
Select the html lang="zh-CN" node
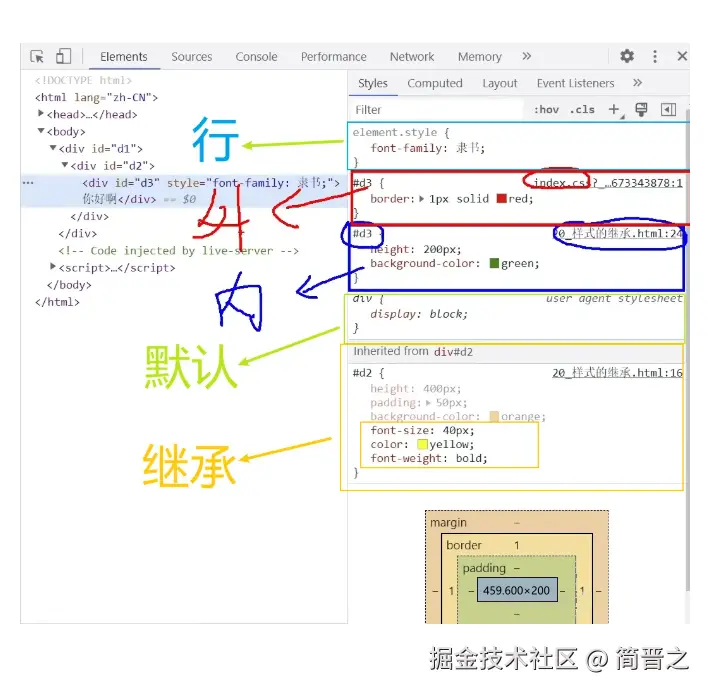pos(96,97)
